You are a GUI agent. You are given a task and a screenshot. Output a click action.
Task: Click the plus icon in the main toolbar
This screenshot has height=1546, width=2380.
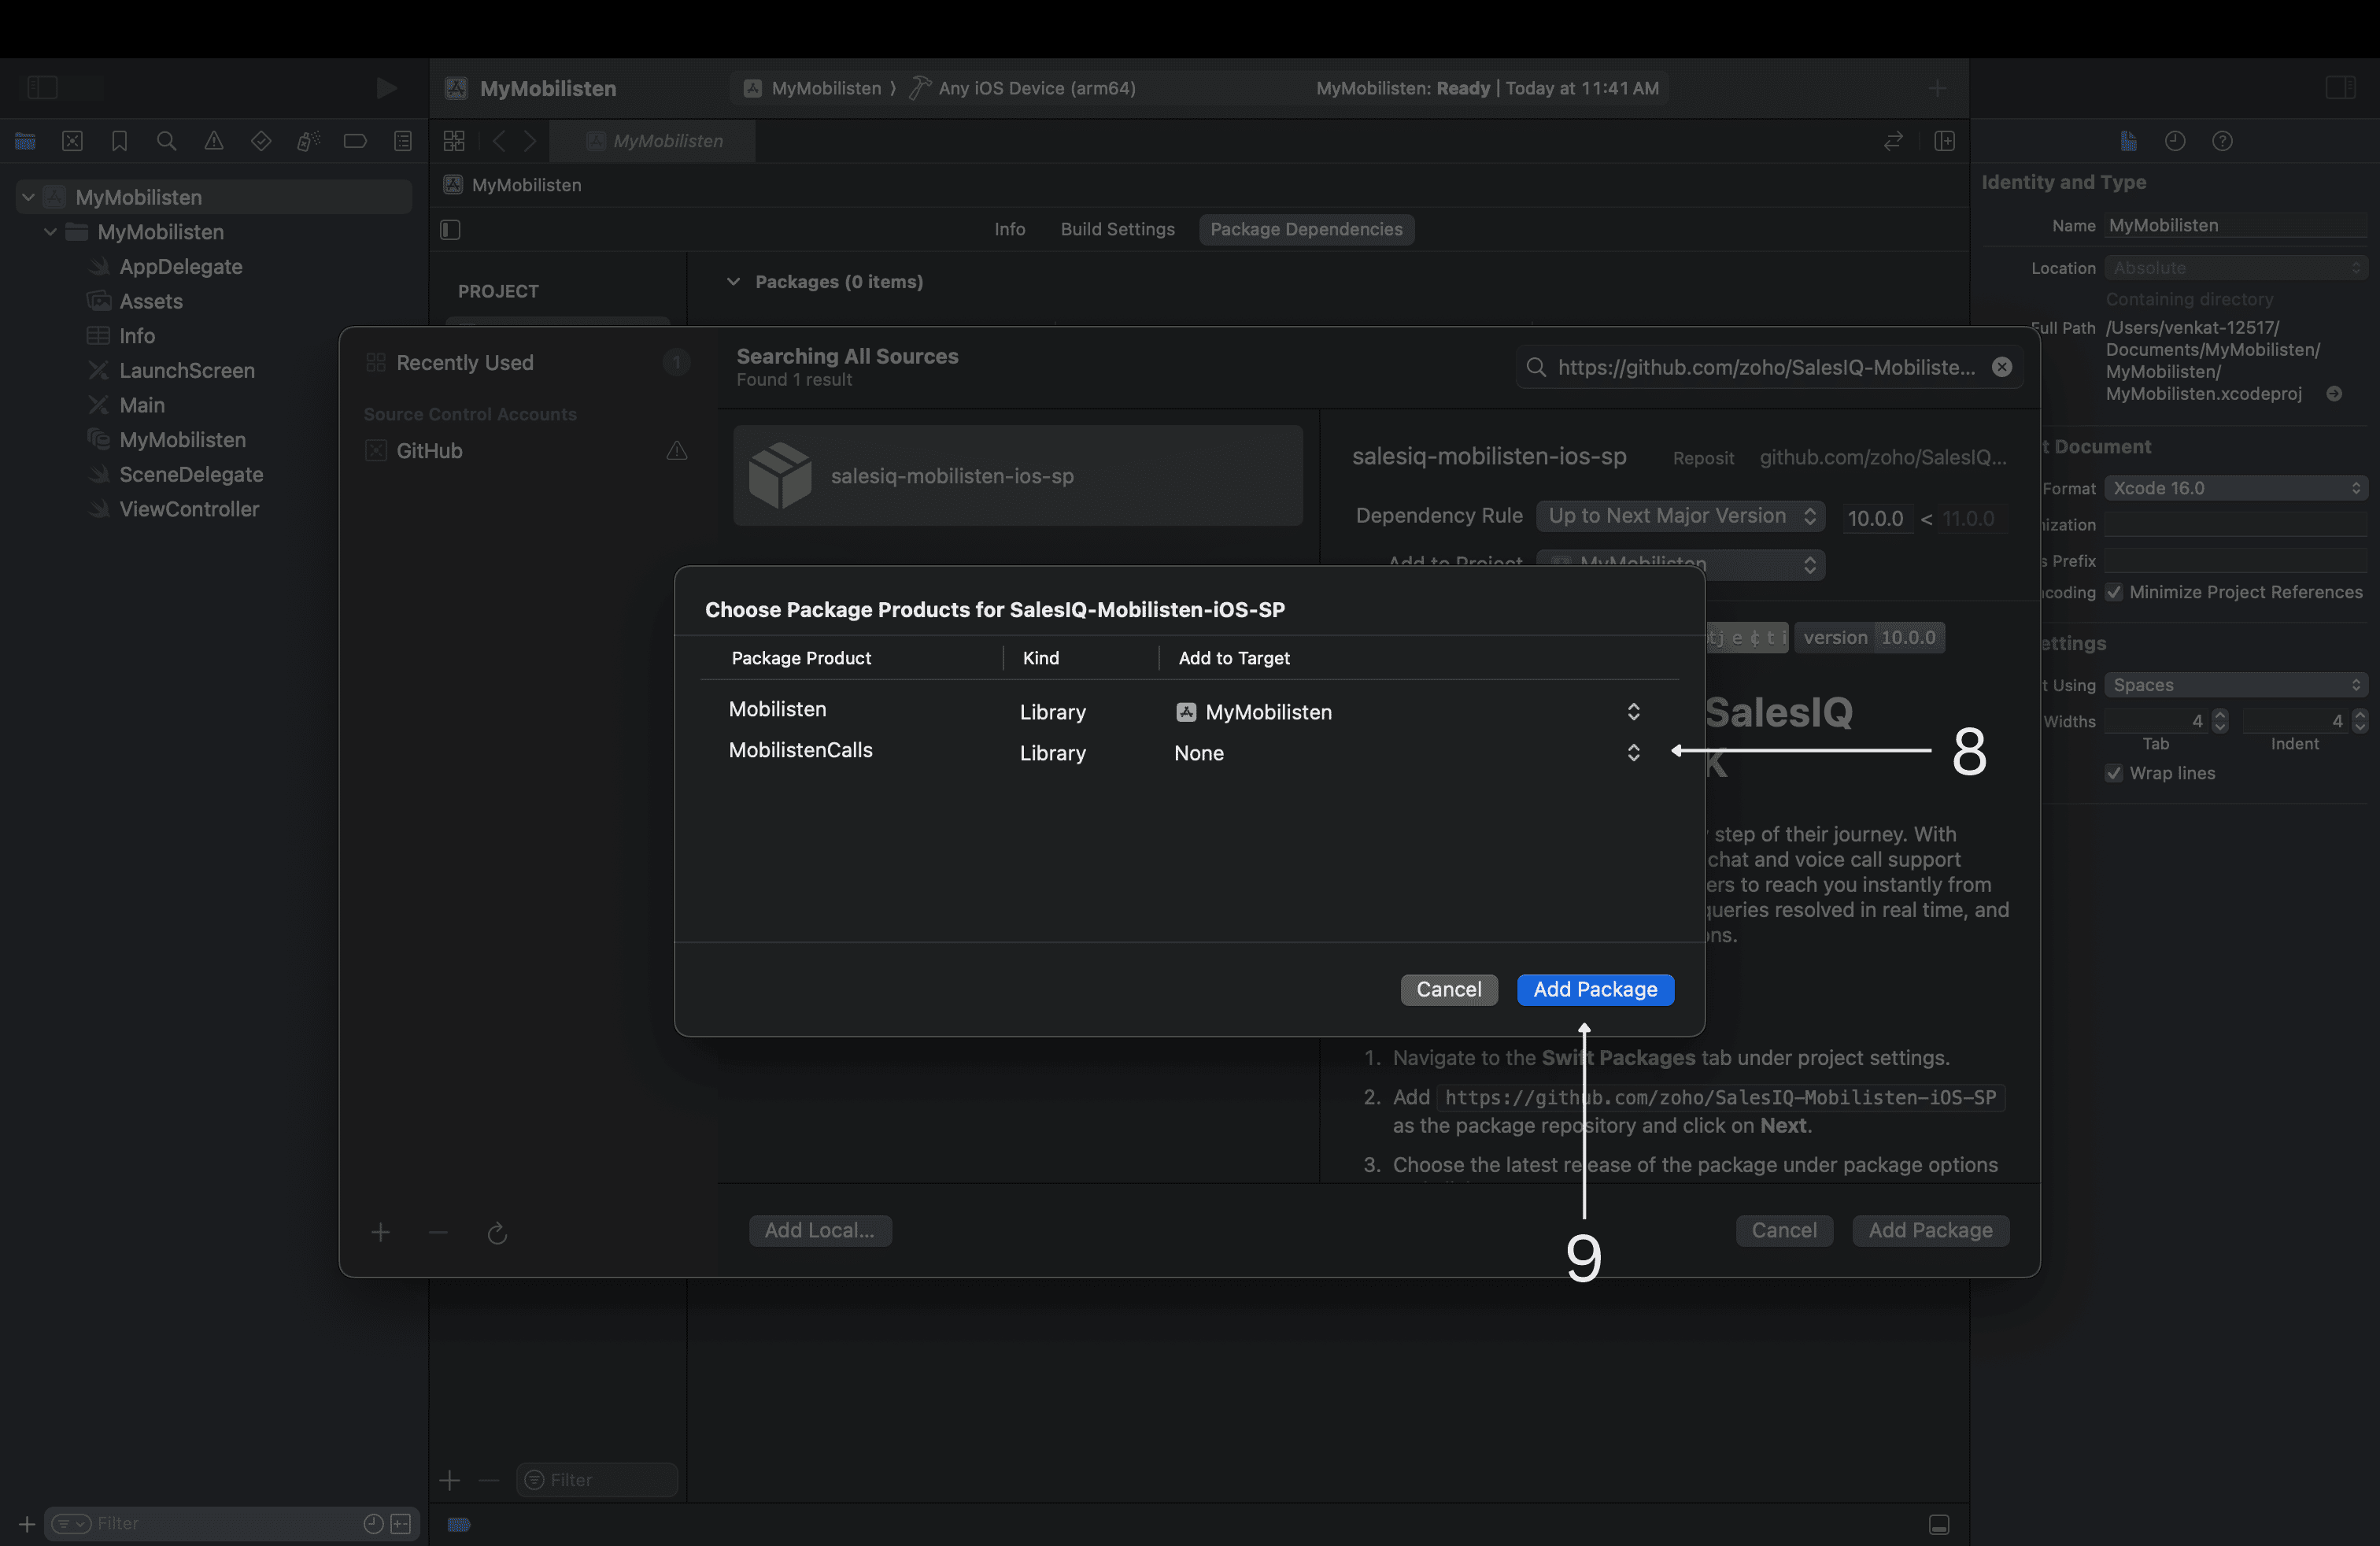pos(1938,88)
